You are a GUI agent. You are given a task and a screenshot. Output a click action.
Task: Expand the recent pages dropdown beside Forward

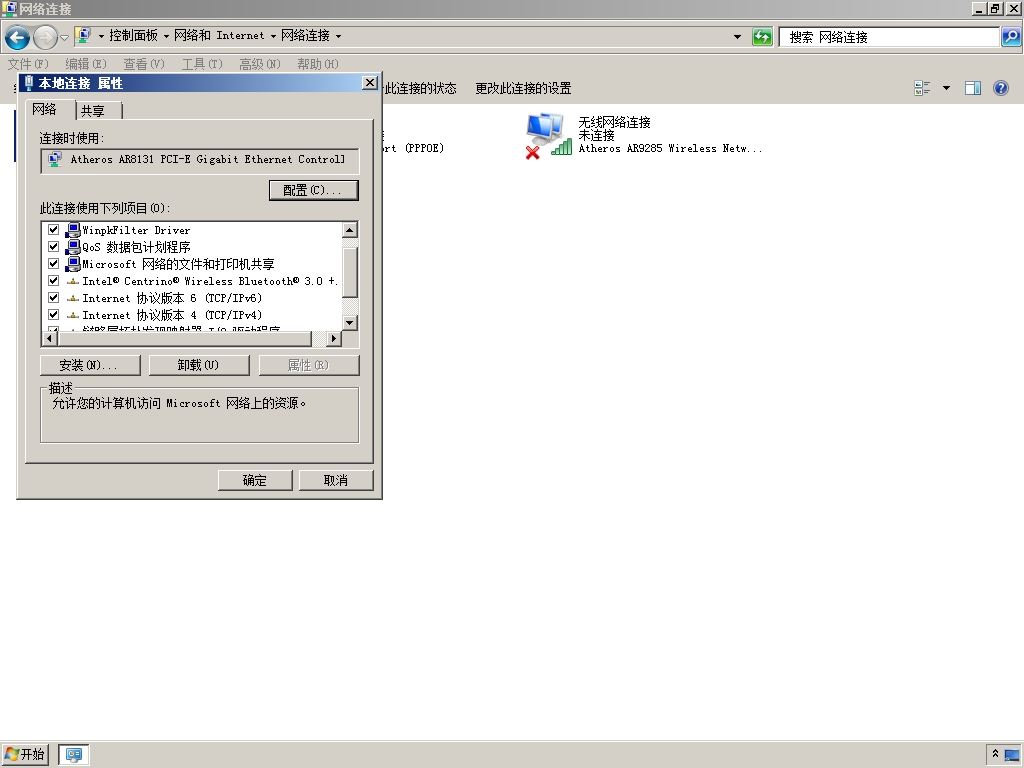point(64,38)
